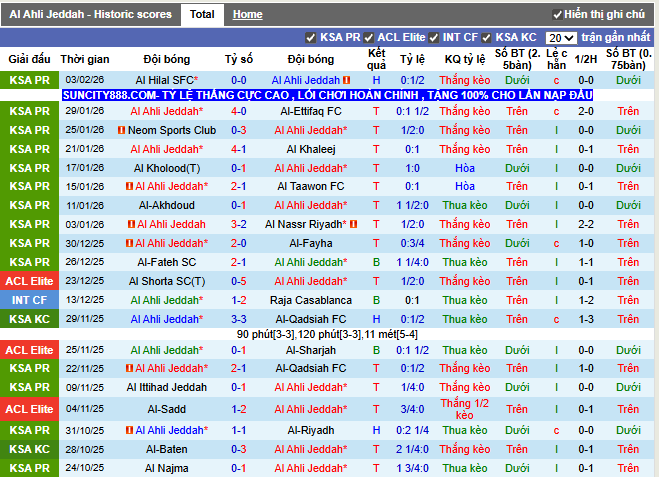Open Al-Sharjah team link
The height and width of the screenshot is (477, 659).
pyautogui.click(x=311, y=351)
